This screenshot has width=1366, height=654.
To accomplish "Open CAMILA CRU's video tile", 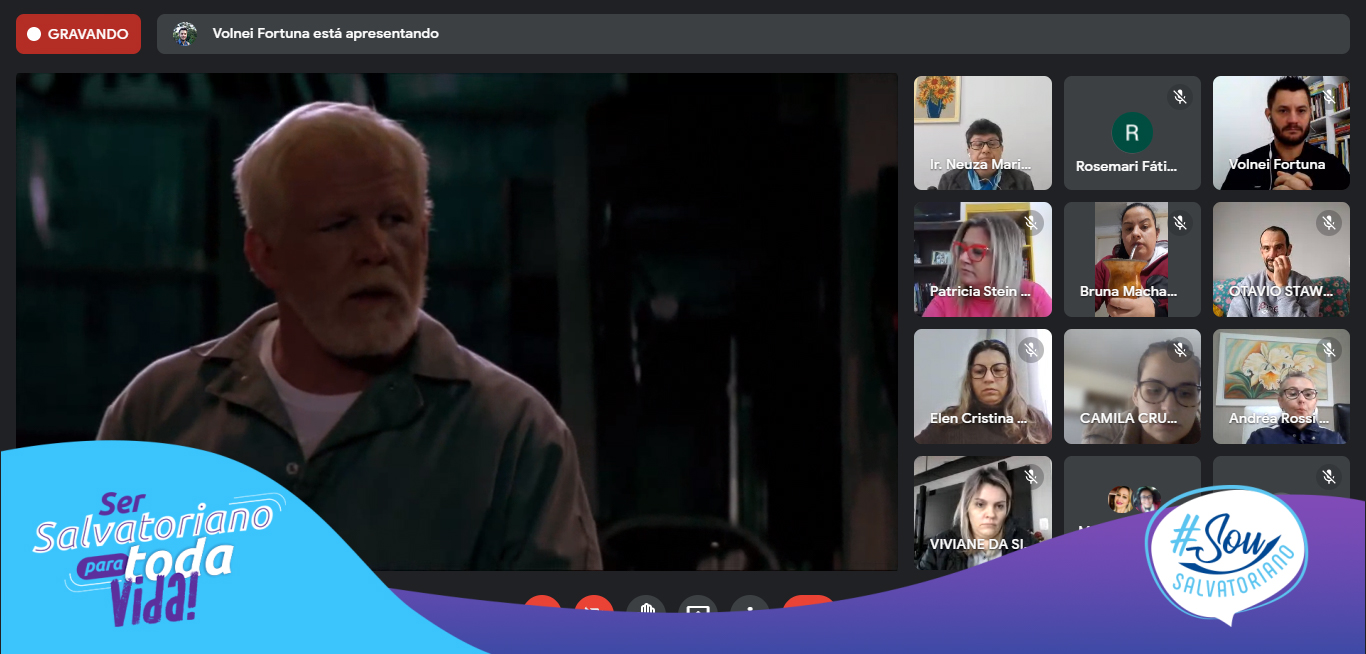I will point(1132,387).
